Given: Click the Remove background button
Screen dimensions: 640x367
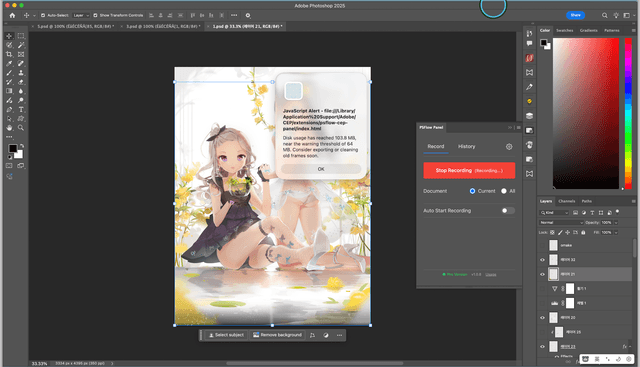Looking at the screenshot, I should 277,335.
